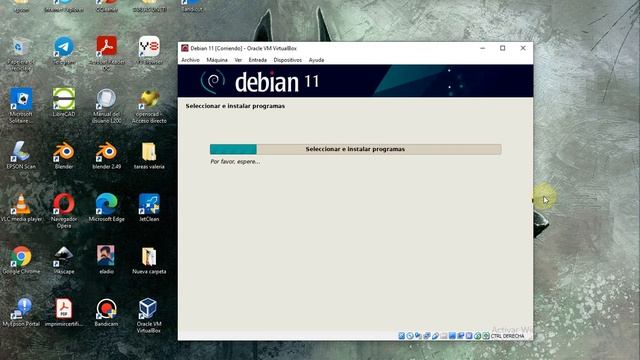The image size is (640, 360).
Task: Click the 'Seleccionar e instalar programas' heading
Action: click(236, 106)
